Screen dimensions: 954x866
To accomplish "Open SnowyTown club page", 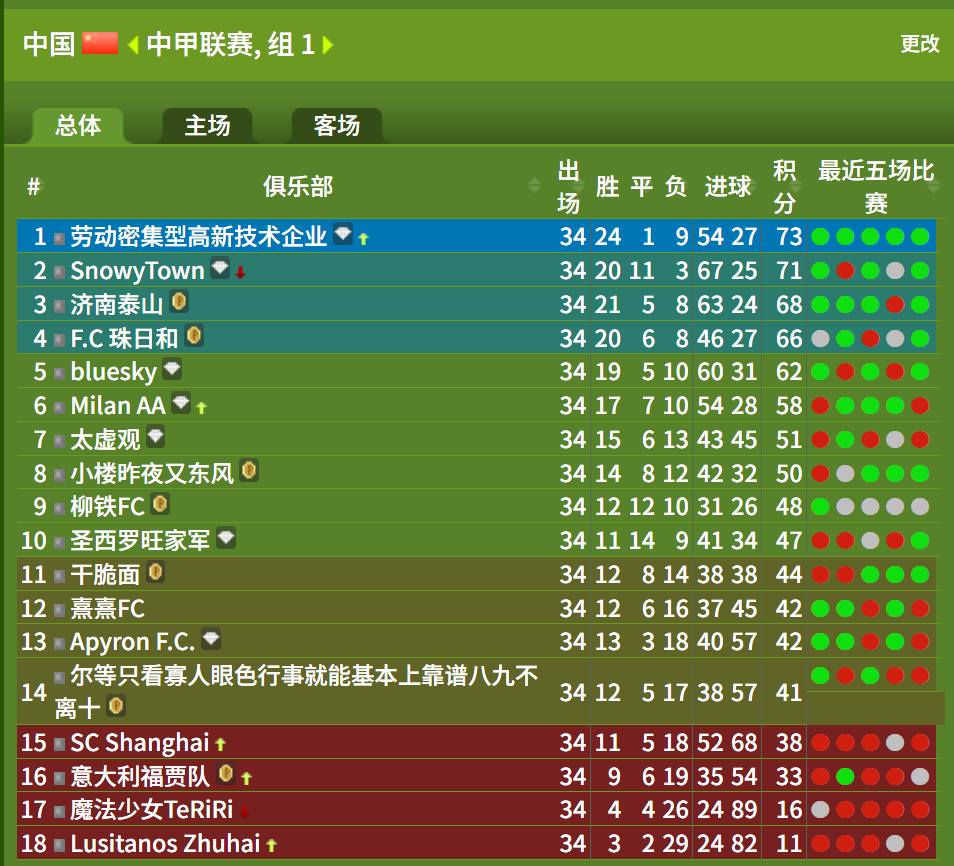I will 138,271.
